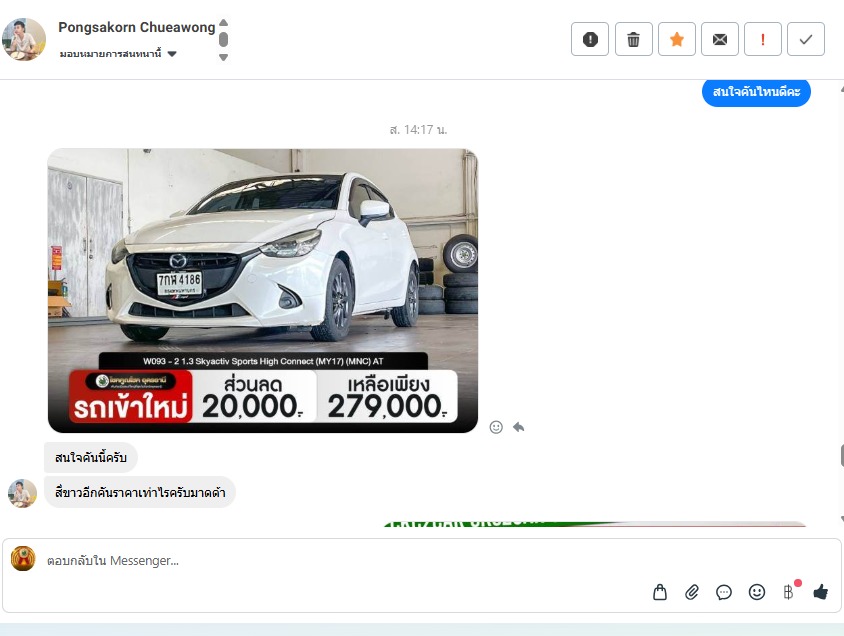Image resolution: width=844 pixels, height=636 pixels.
Task: Click the spam report octagon icon
Action: click(x=590, y=39)
